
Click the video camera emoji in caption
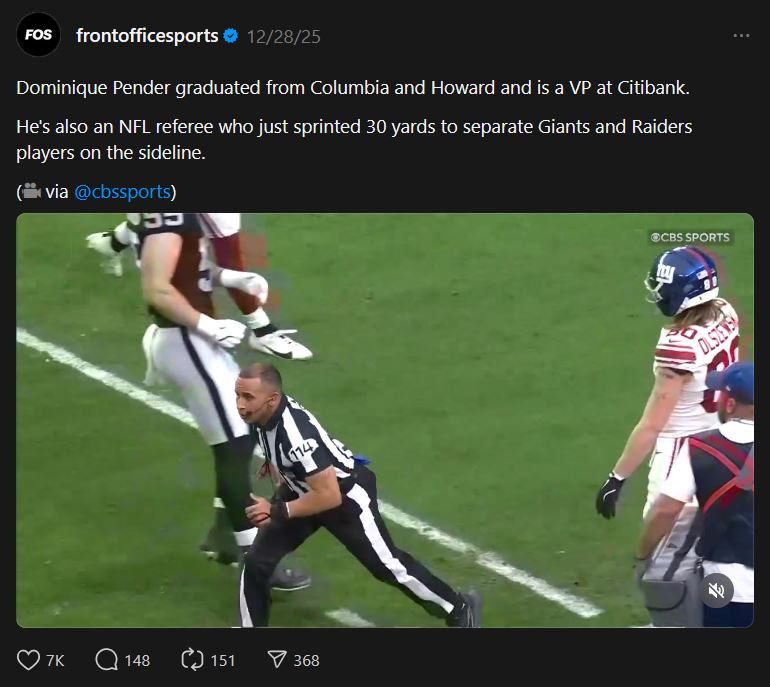tap(31, 191)
